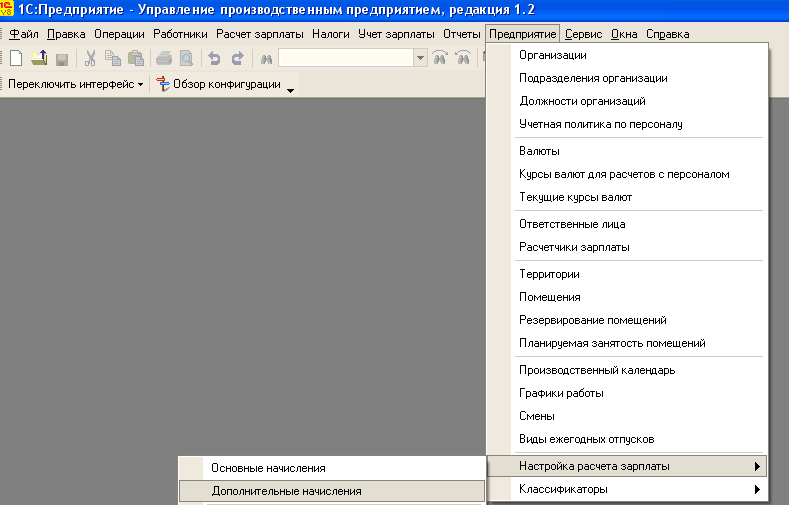Click into the toolbar search input field

[x=346, y=58]
